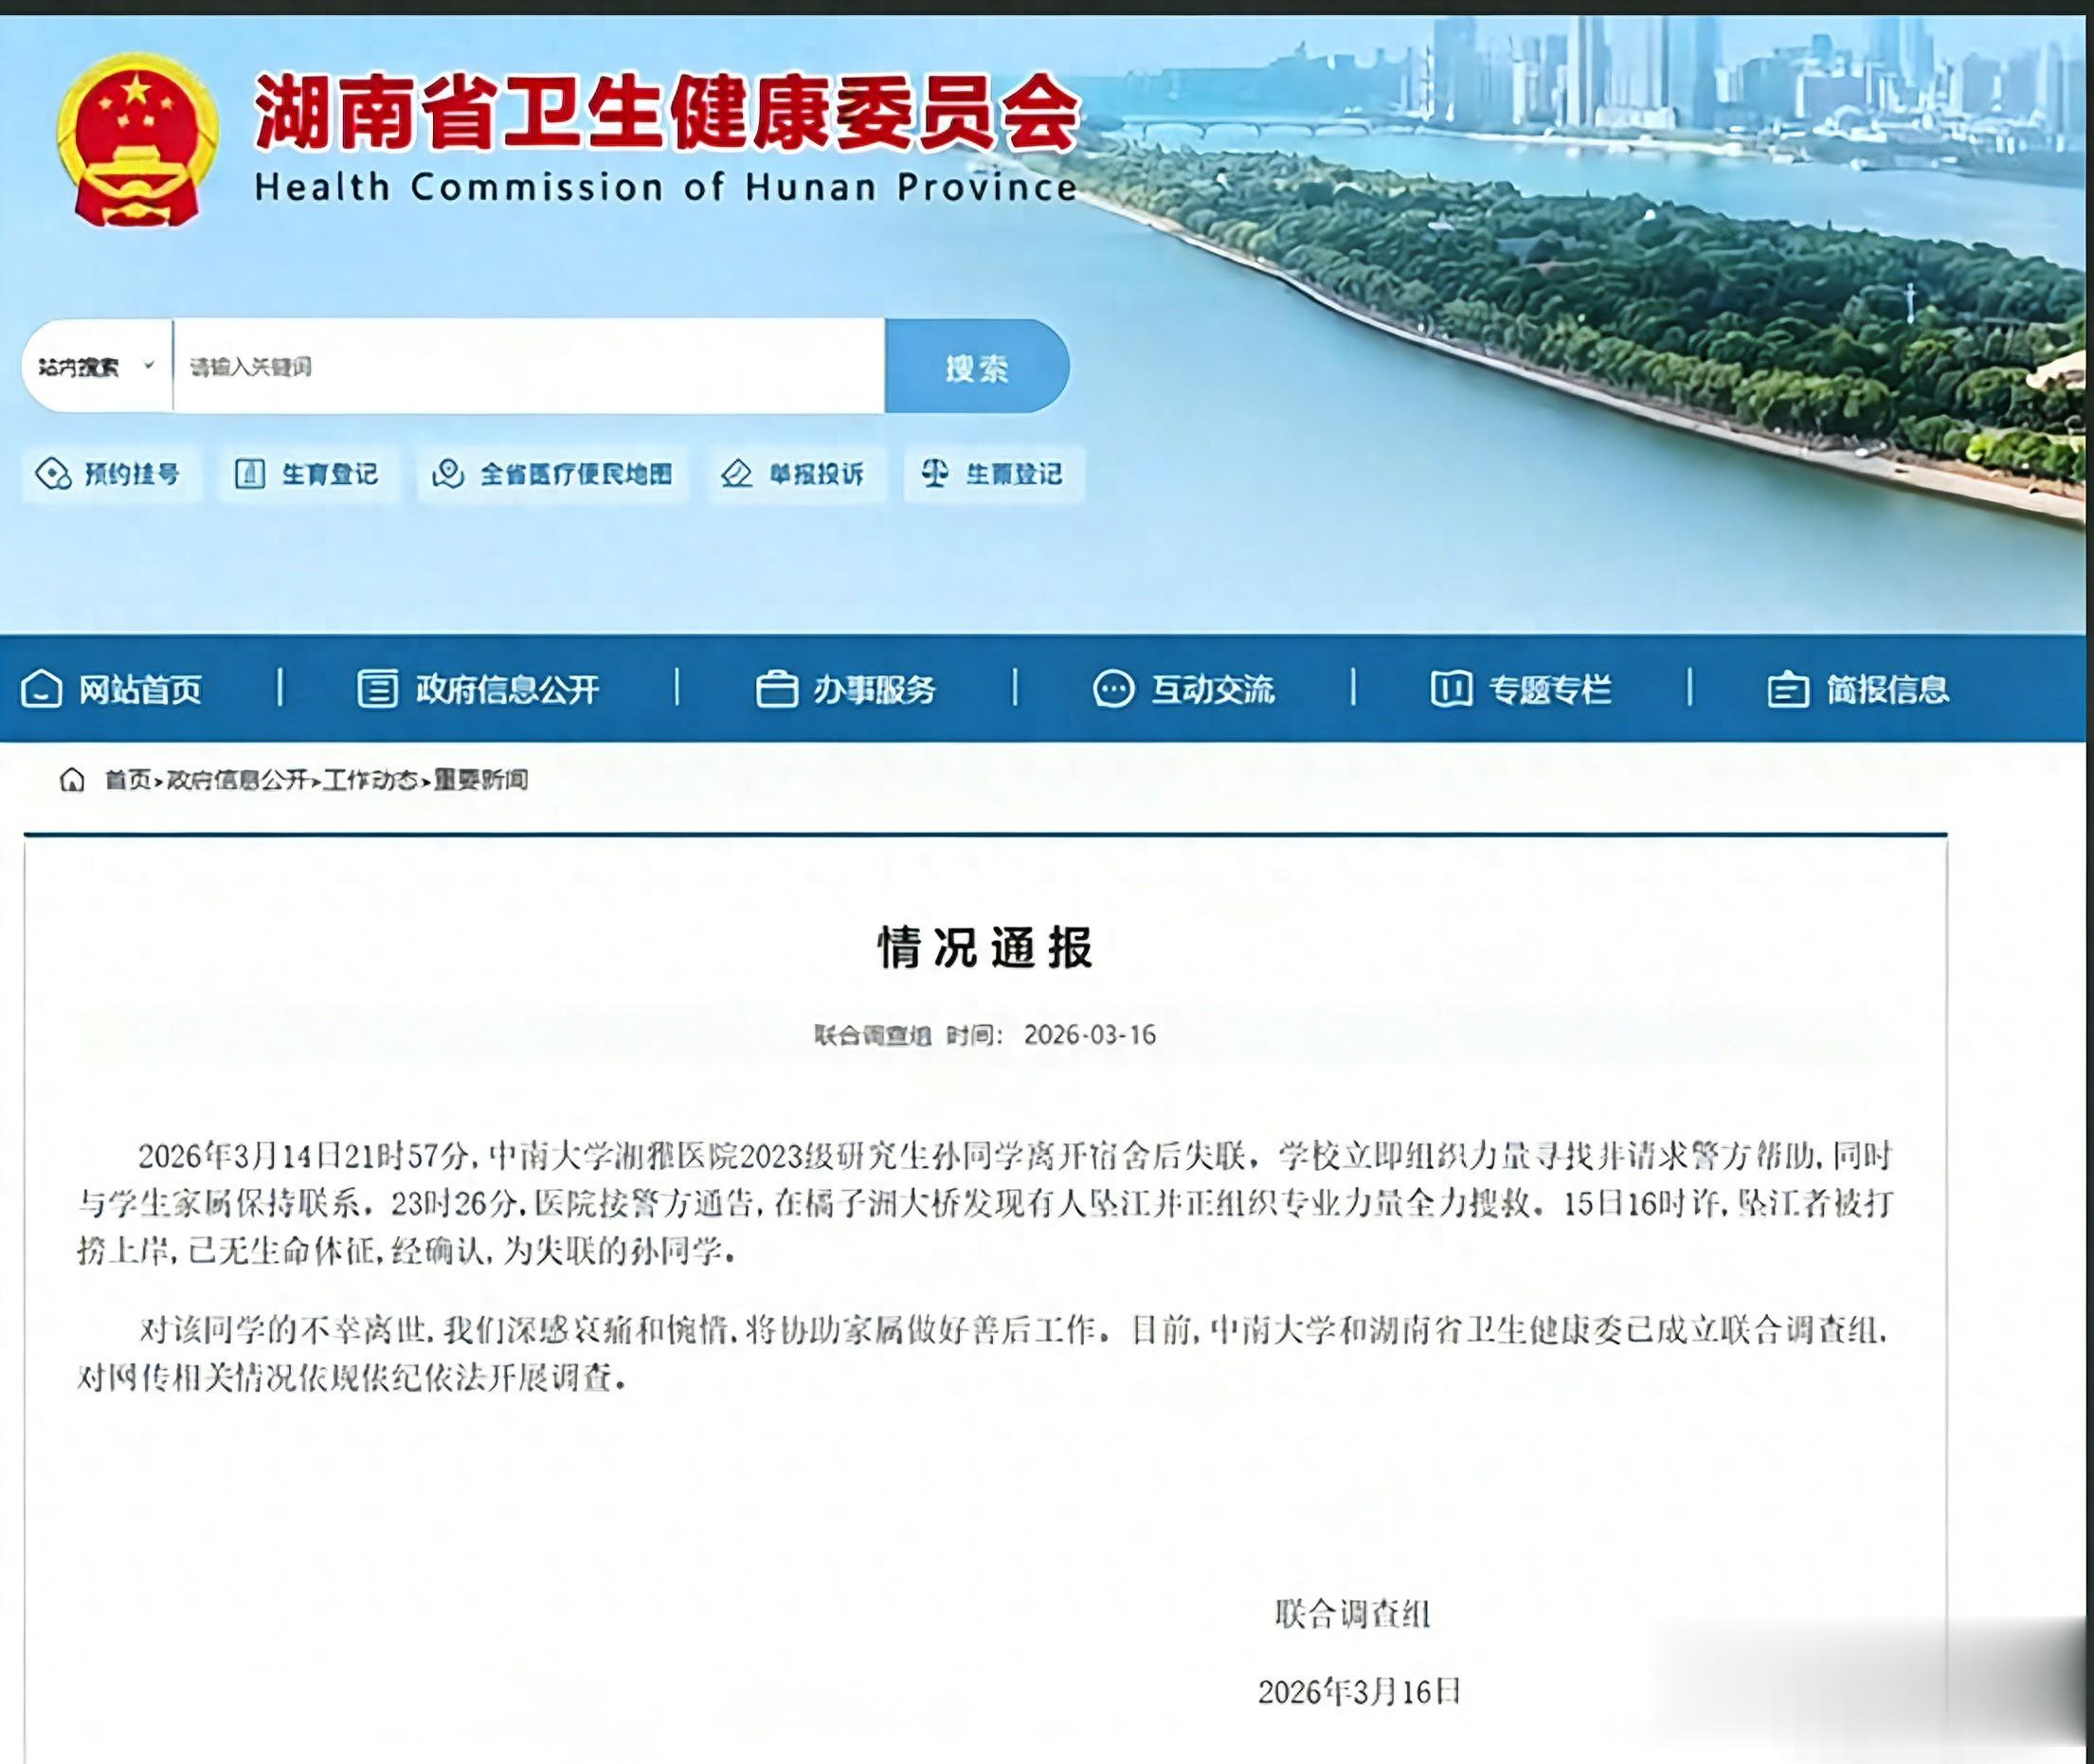This screenshot has width=2094, height=1764.
Task: Click 政府信息公开 breadcrumb link
Action: pos(237,779)
